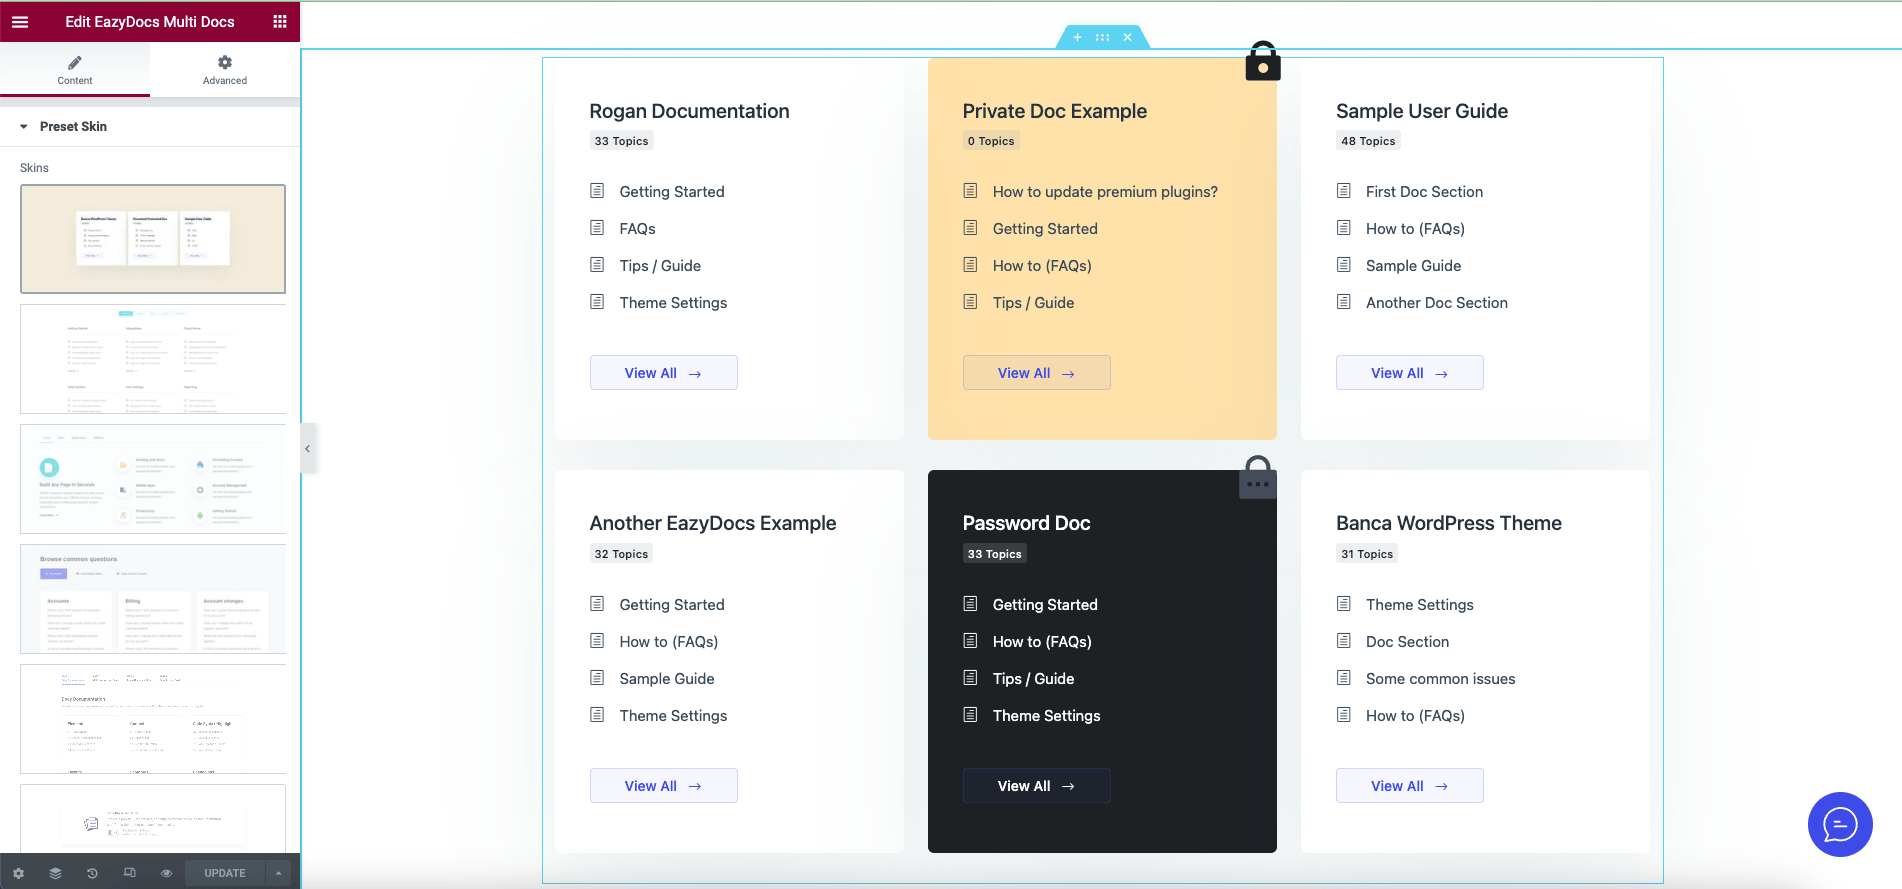Viewport: 1902px width, 889px height.
Task: Select the third skin thumbnail with teal circle
Action: [x=153, y=479]
